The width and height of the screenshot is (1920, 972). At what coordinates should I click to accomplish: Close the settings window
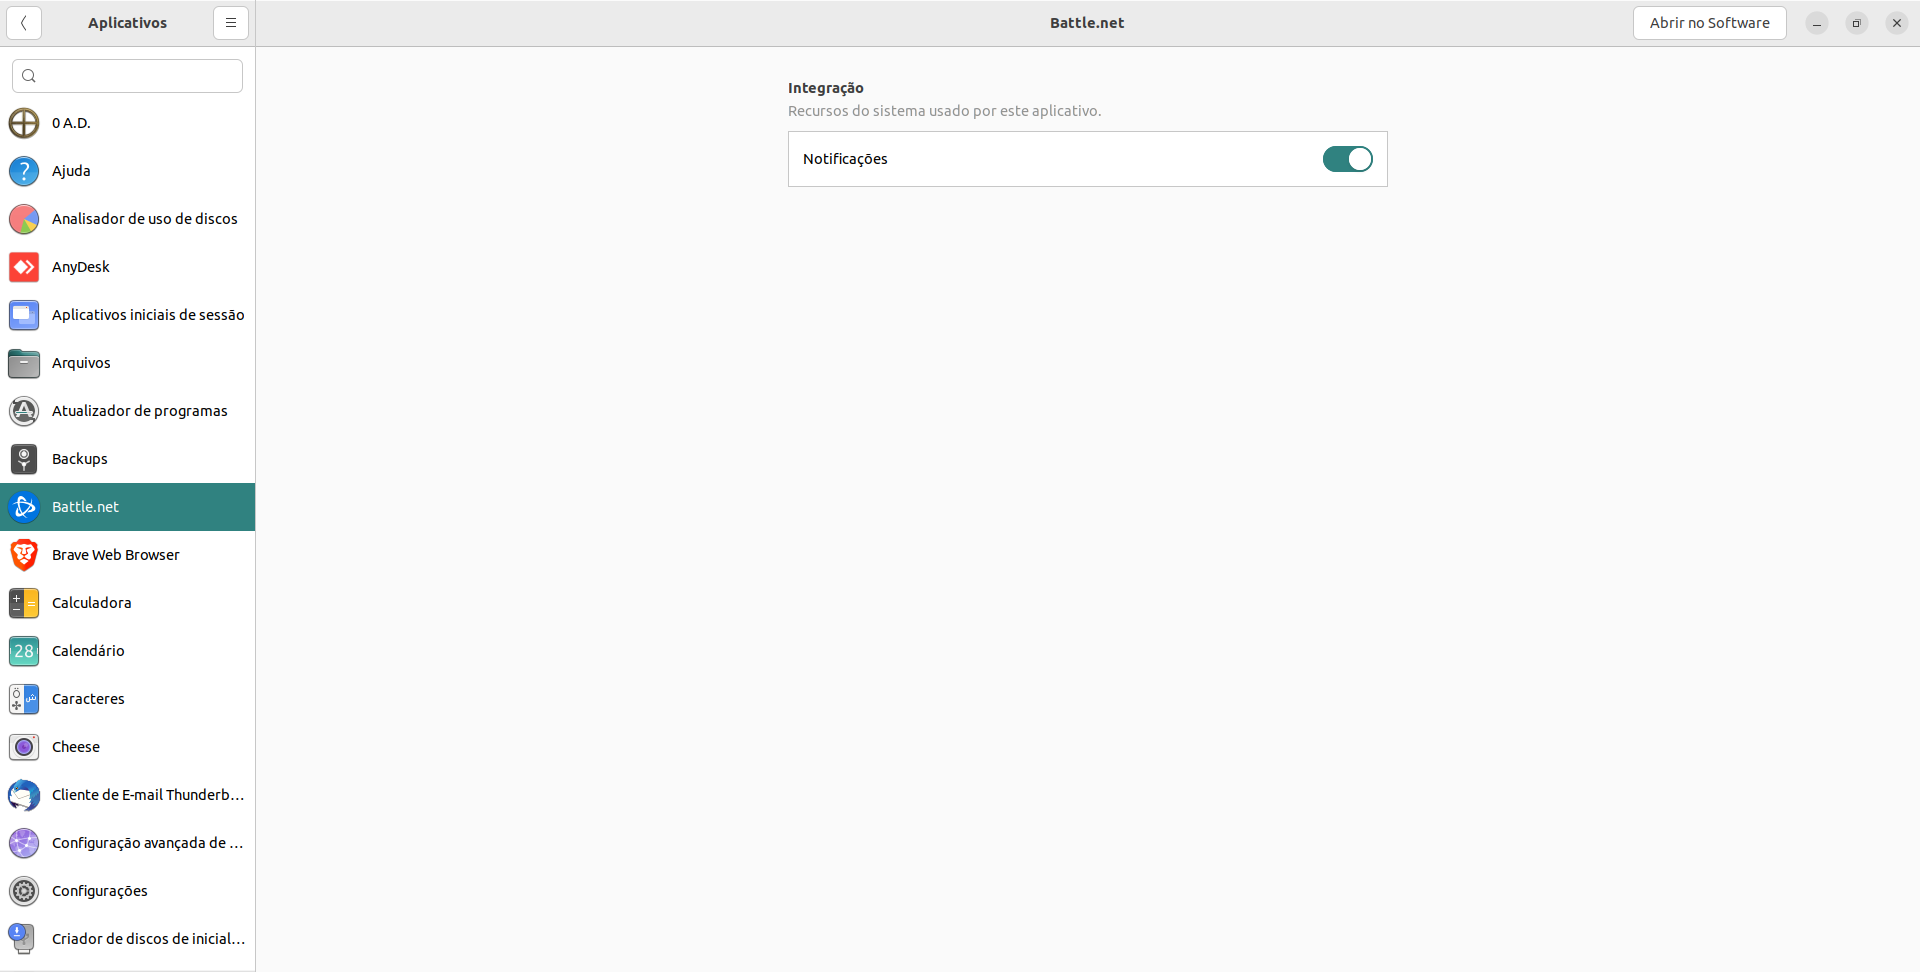click(x=1897, y=23)
